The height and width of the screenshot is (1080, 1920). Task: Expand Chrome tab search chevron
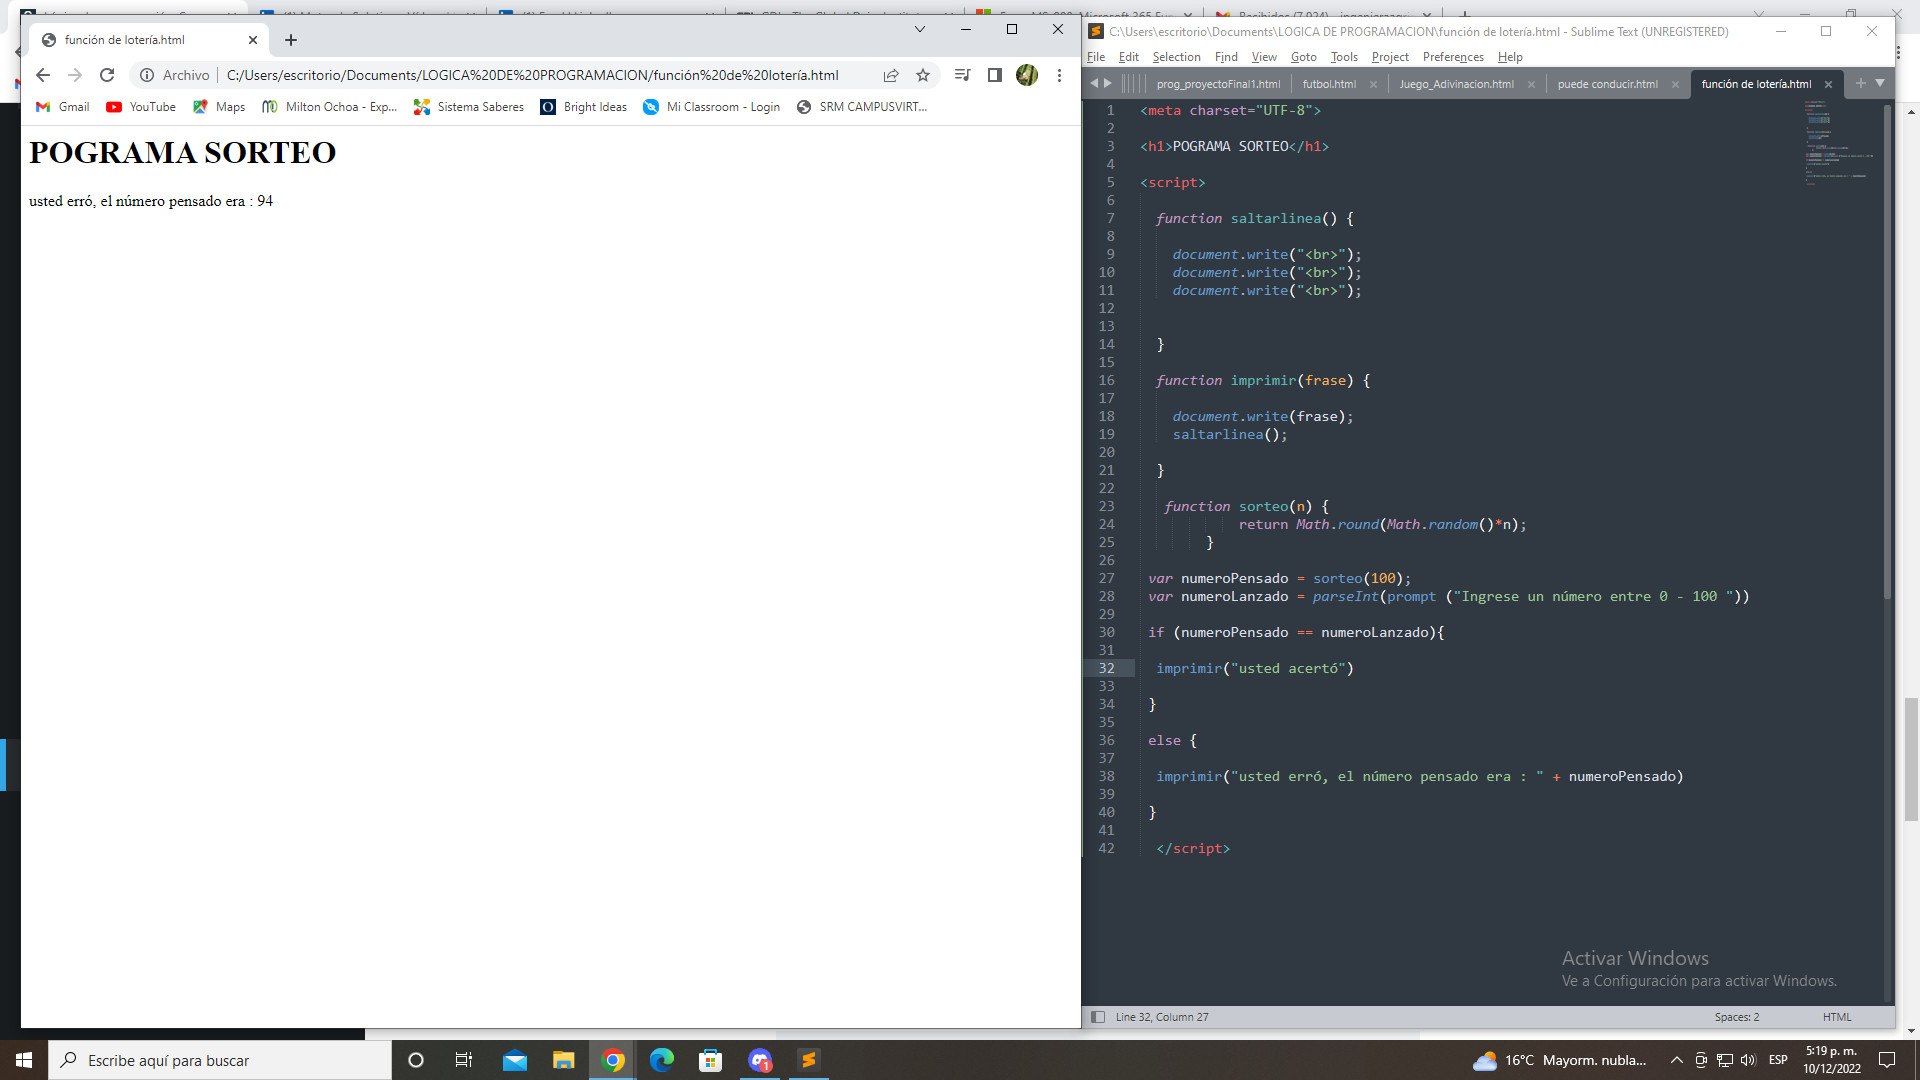pos(919,29)
